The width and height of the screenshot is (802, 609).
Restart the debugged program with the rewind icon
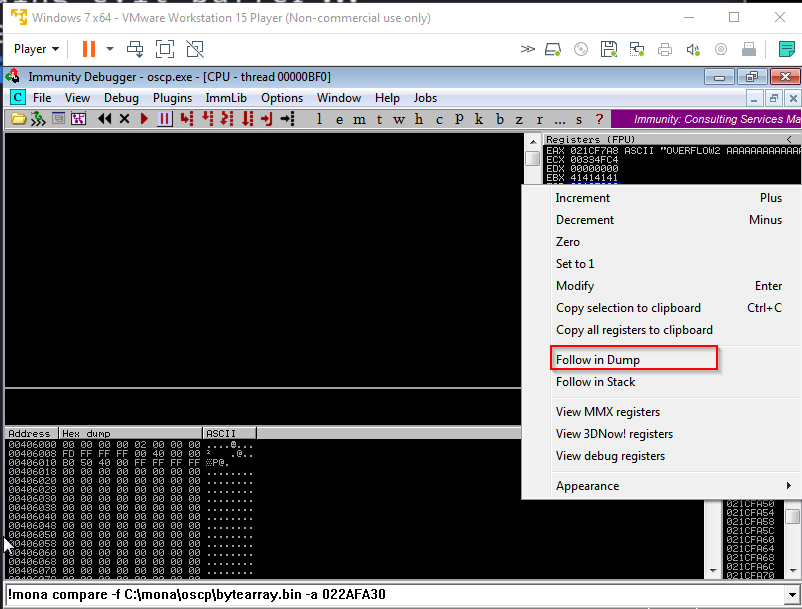coord(104,118)
